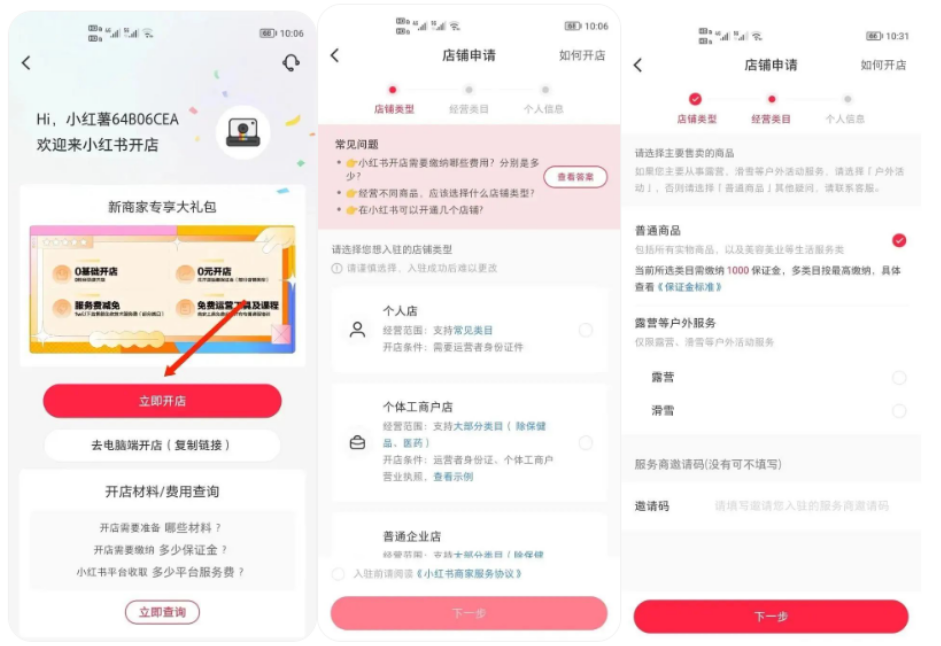Tap 查看答案 in FAQ section
The image size is (941, 646).
575,177
